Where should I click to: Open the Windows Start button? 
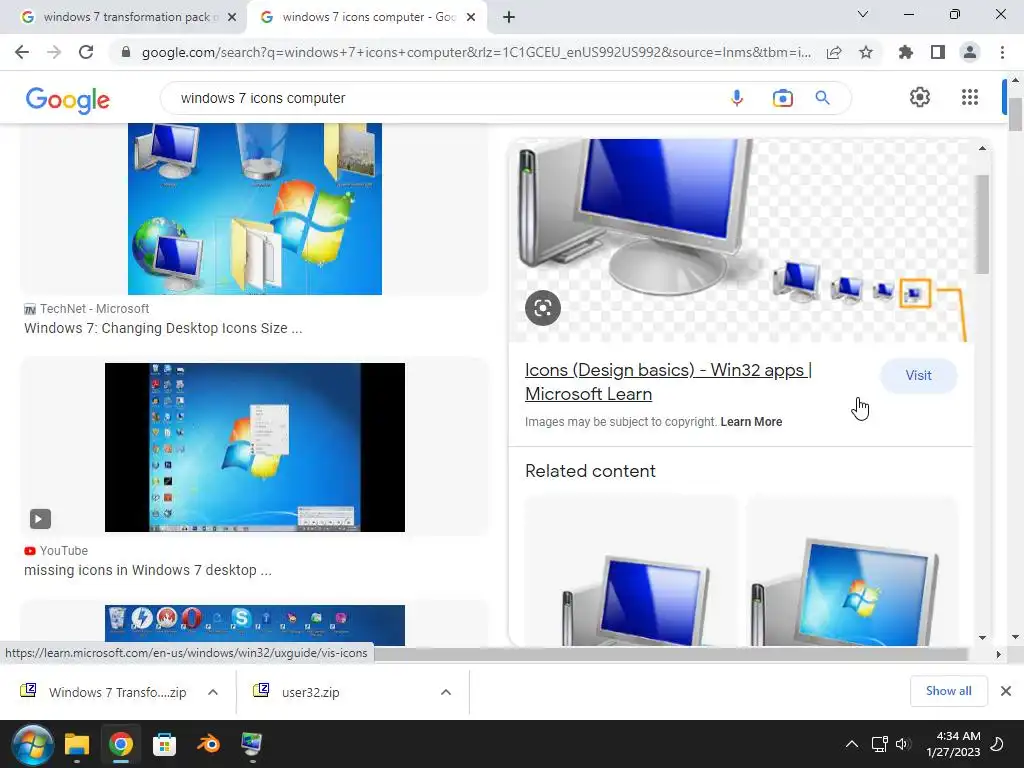pos(32,744)
